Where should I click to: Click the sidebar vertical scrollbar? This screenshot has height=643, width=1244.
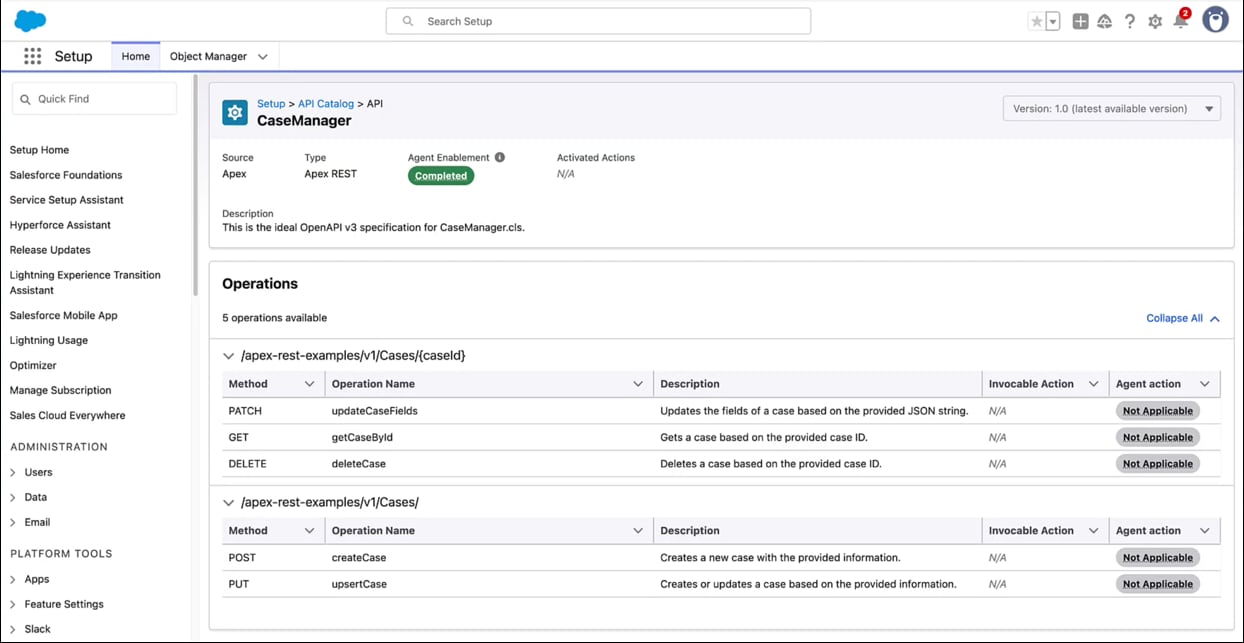195,187
